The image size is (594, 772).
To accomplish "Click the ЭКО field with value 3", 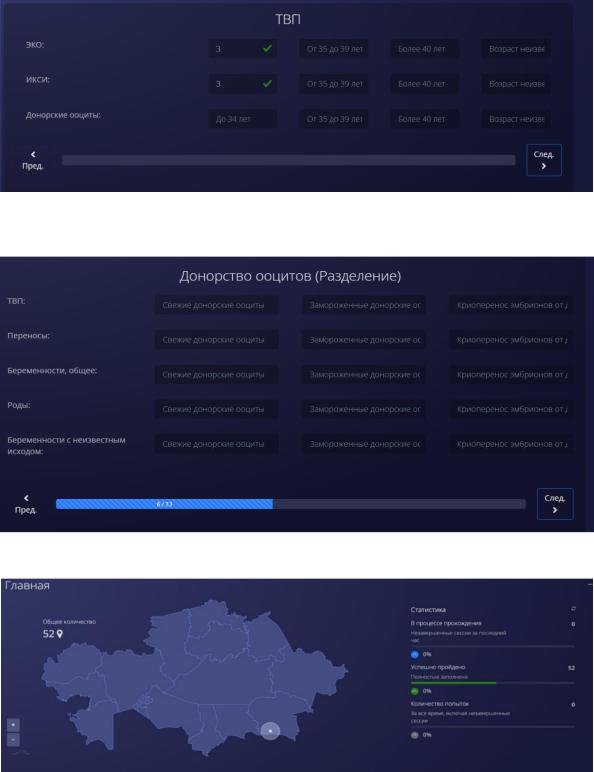I will pyautogui.click(x=242, y=49).
